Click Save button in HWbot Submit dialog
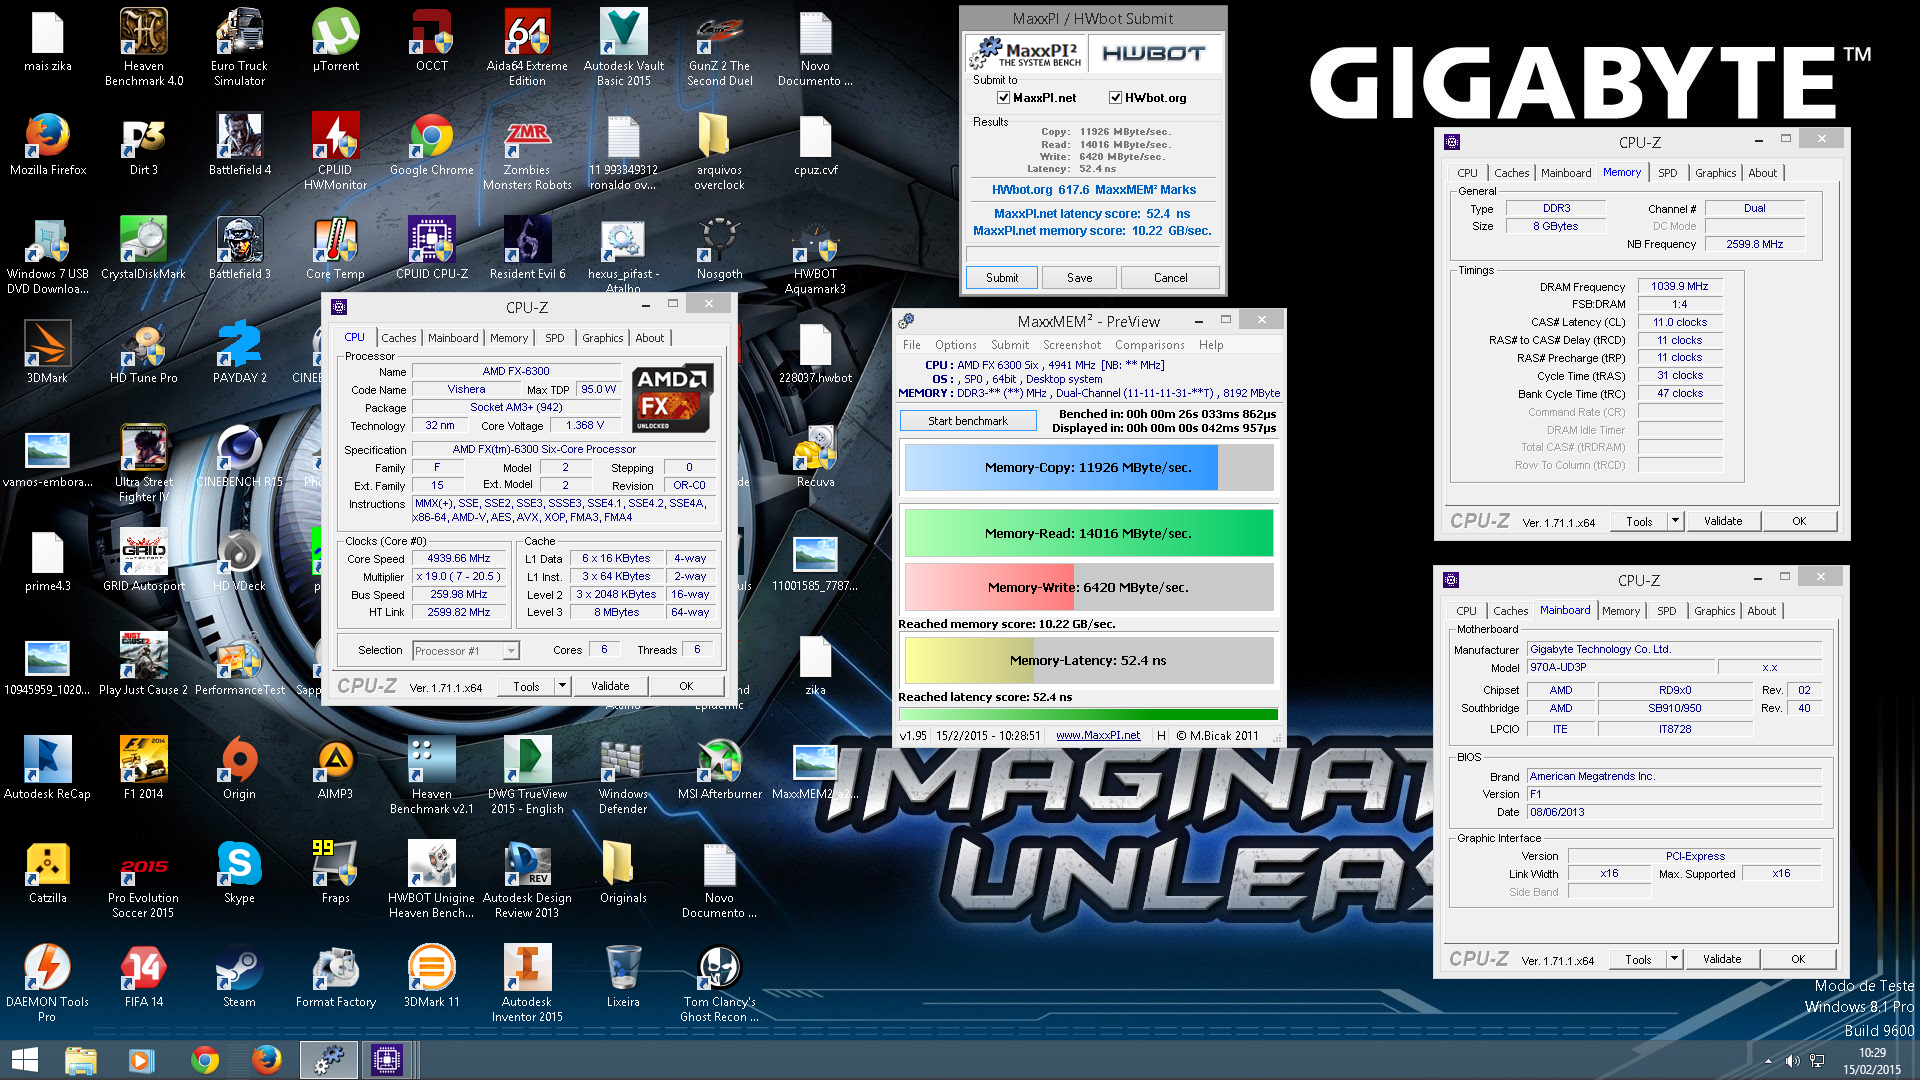This screenshot has height=1080, width=1920. click(x=1080, y=278)
